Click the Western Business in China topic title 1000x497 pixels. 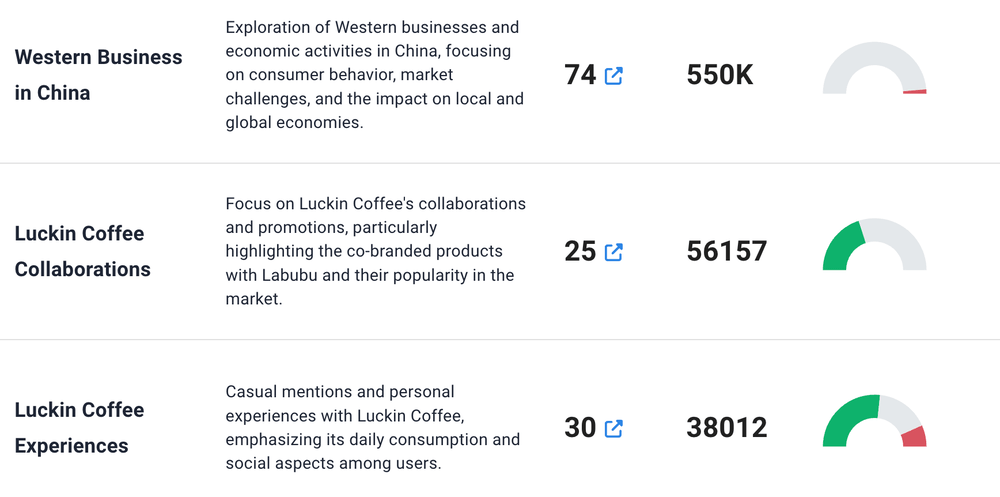(98, 75)
